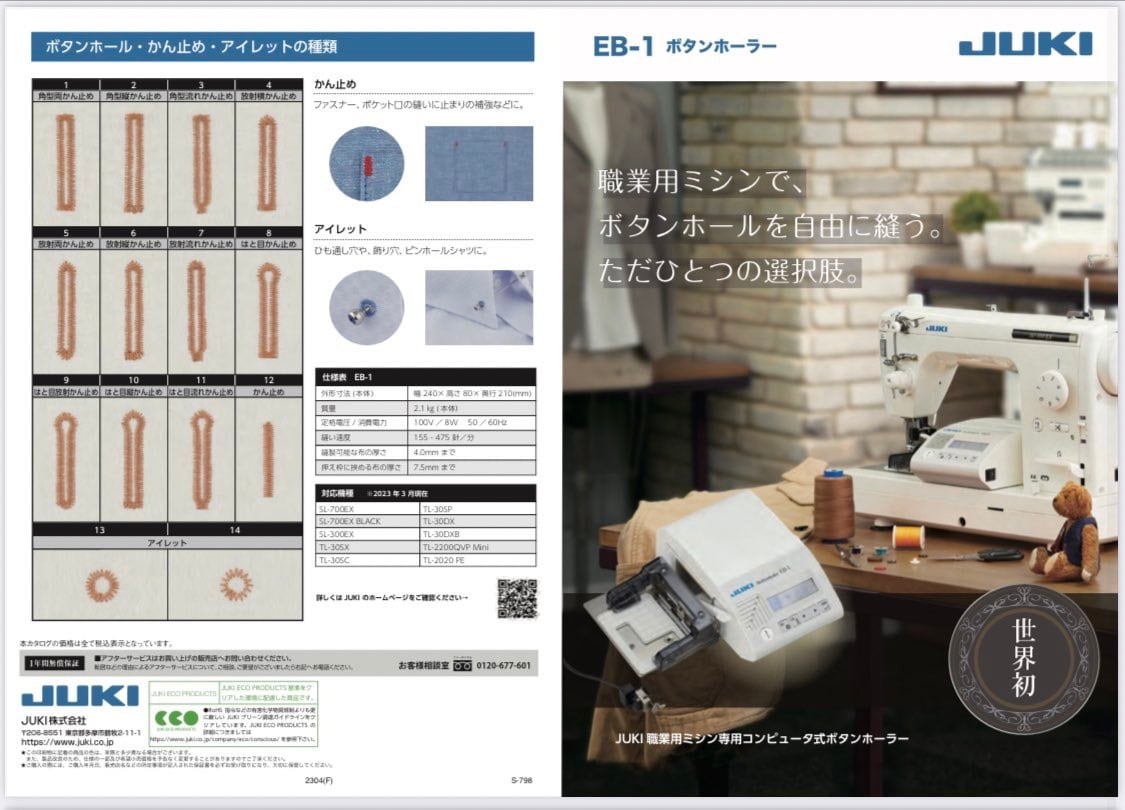Click the JUKI株式会社 company name
The image size is (1125, 810).
pos(54,720)
